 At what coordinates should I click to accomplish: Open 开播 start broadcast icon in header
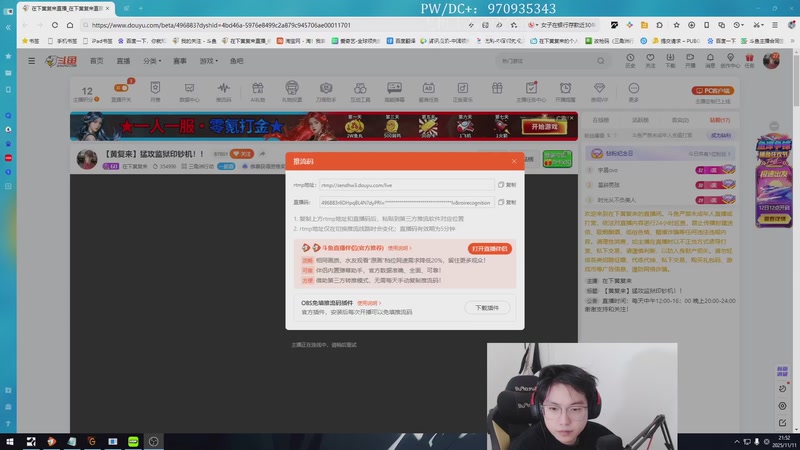pos(690,61)
